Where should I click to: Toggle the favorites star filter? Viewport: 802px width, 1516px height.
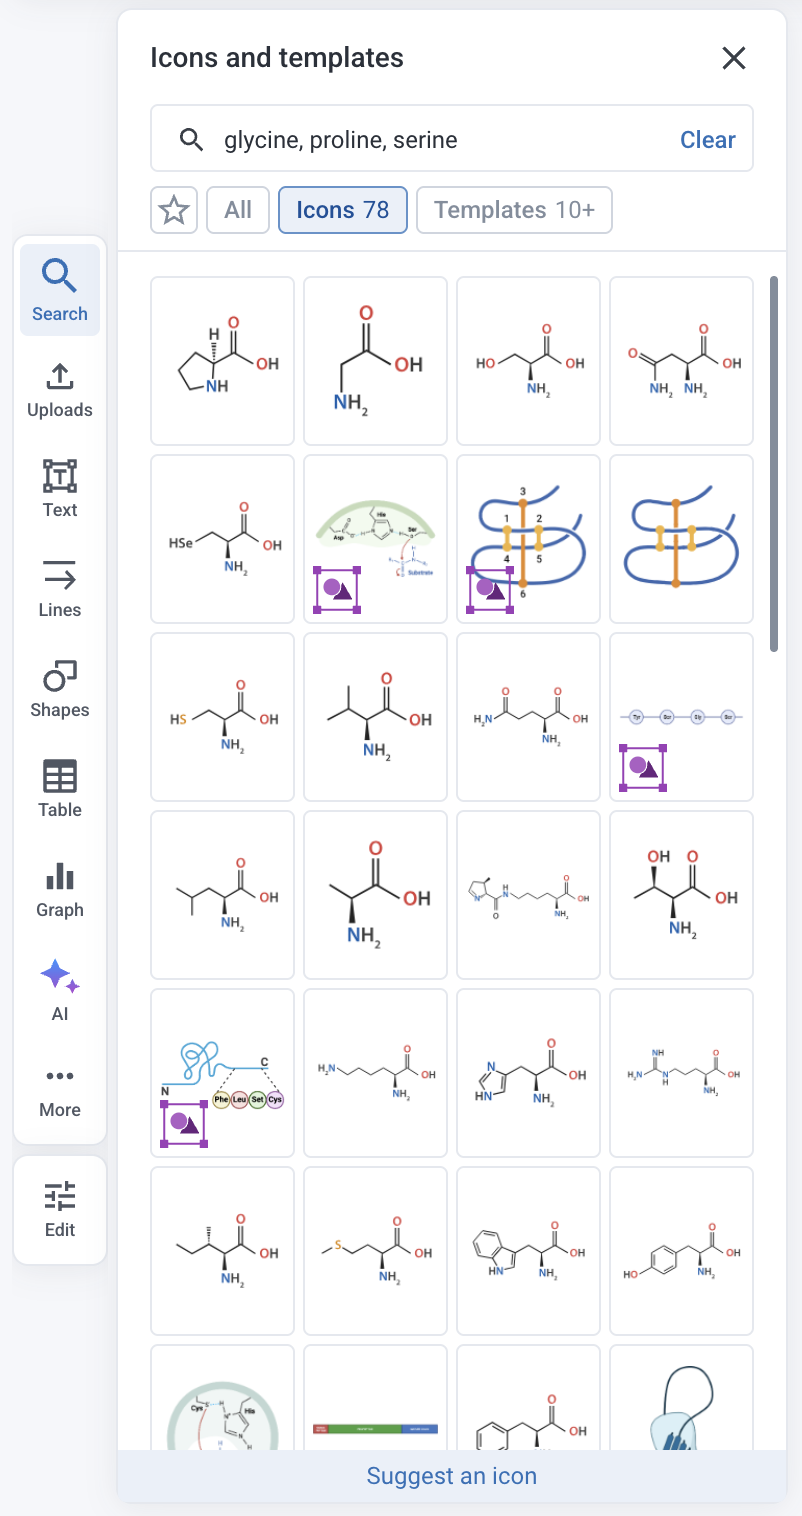click(x=174, y=210)
